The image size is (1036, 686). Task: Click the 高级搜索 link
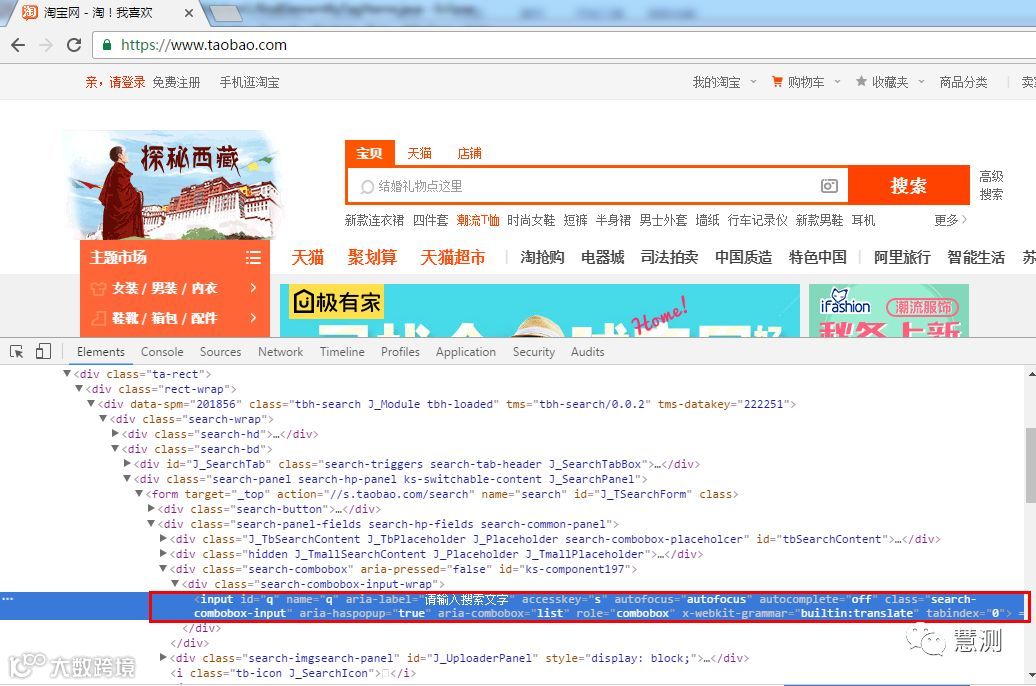(x=991, y=185)
